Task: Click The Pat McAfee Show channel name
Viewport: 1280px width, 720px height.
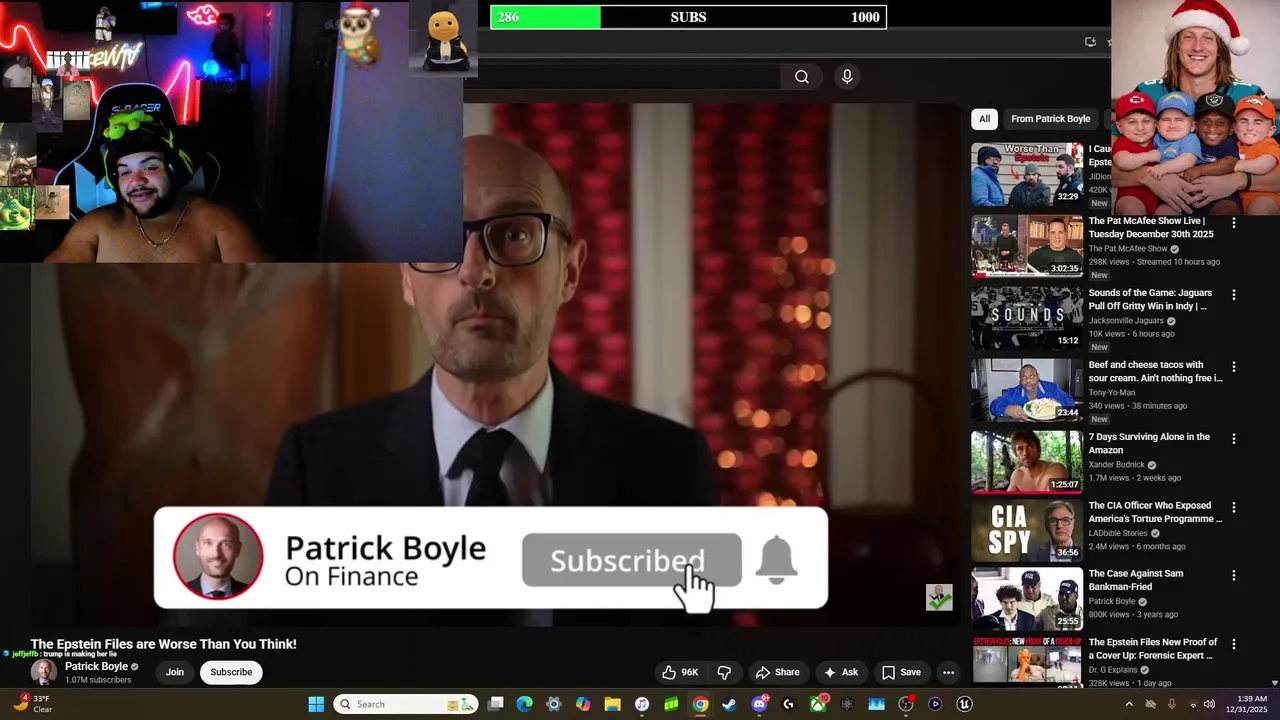Action: (1128, 249)
